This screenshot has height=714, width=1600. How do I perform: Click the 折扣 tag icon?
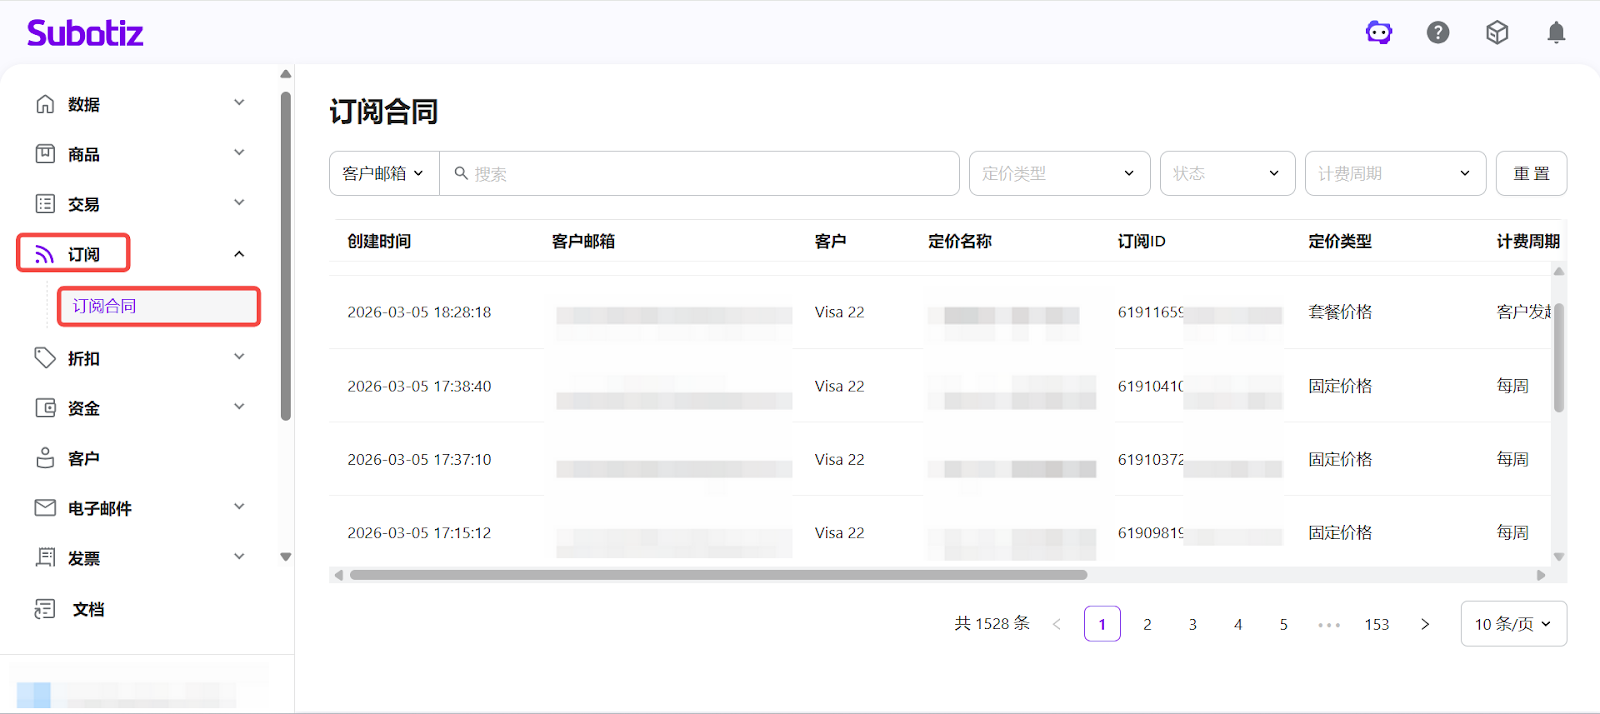point(45,358)
